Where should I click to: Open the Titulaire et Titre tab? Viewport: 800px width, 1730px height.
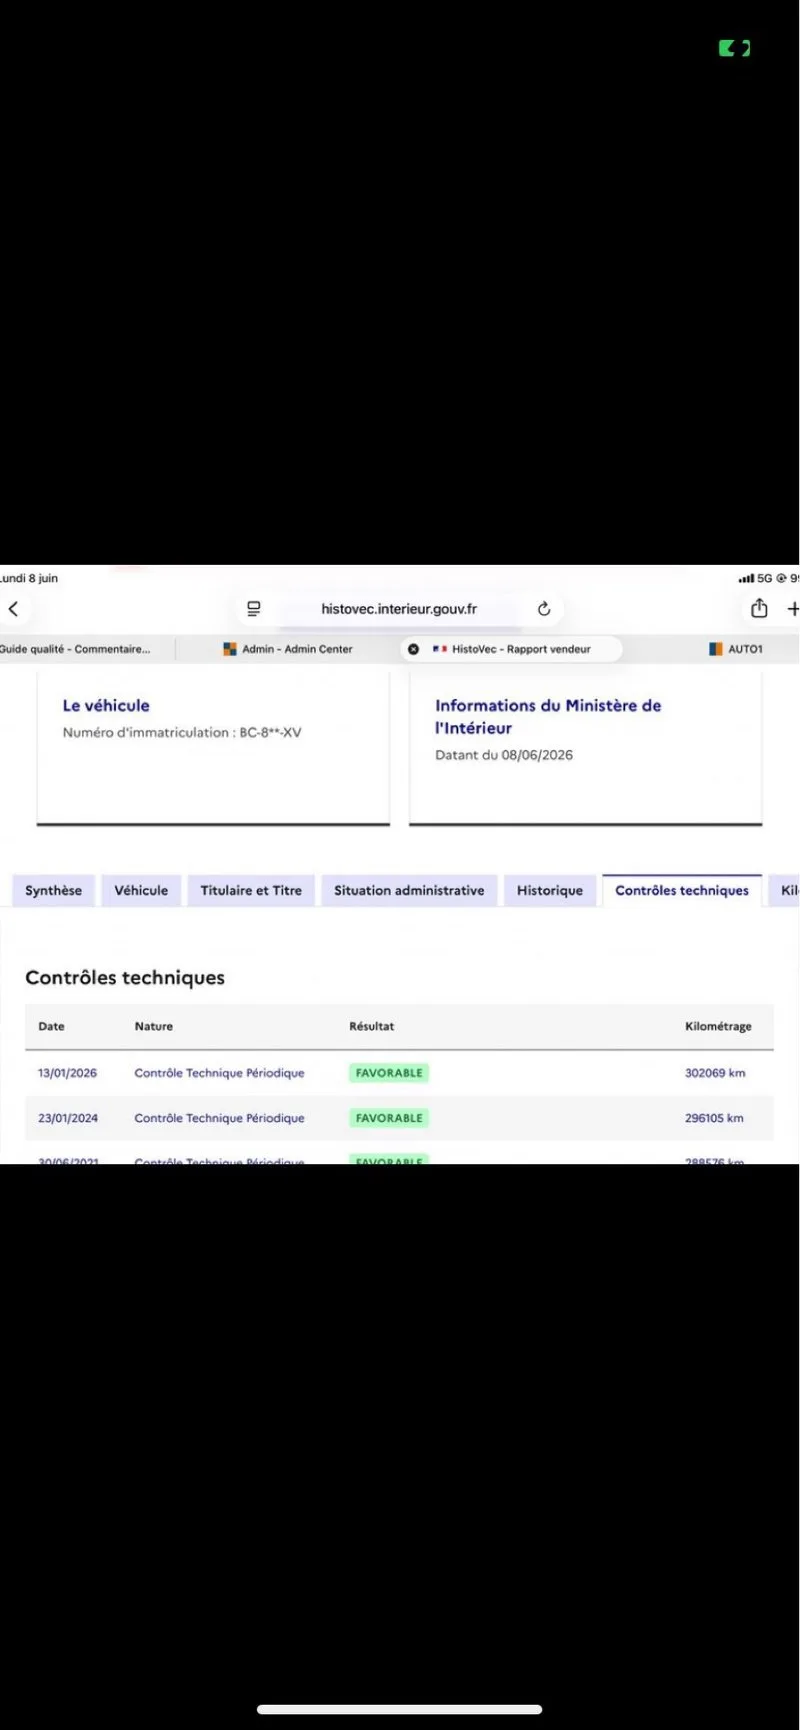[251, 890]
